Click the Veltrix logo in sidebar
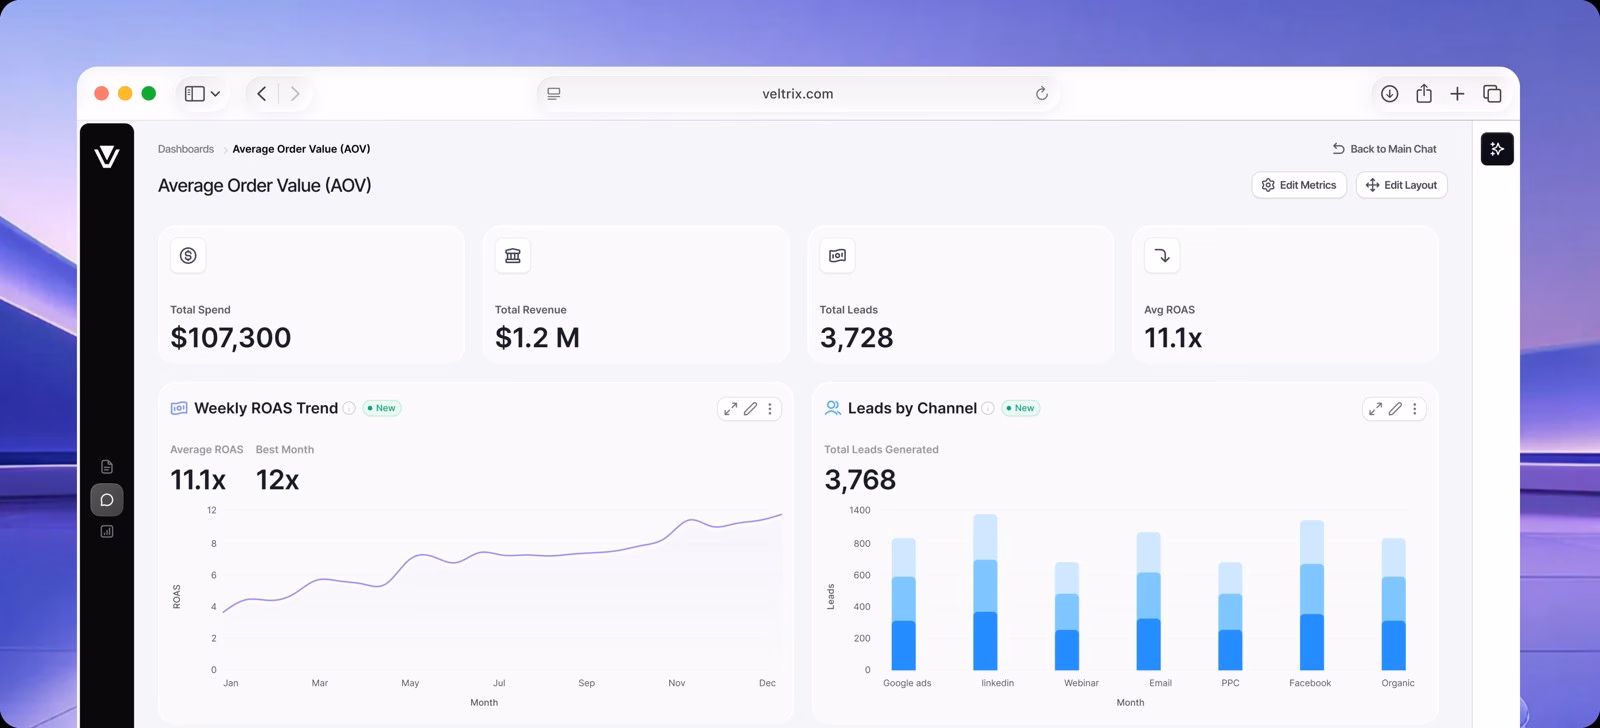1600x728 pixels. pos(107,156)
